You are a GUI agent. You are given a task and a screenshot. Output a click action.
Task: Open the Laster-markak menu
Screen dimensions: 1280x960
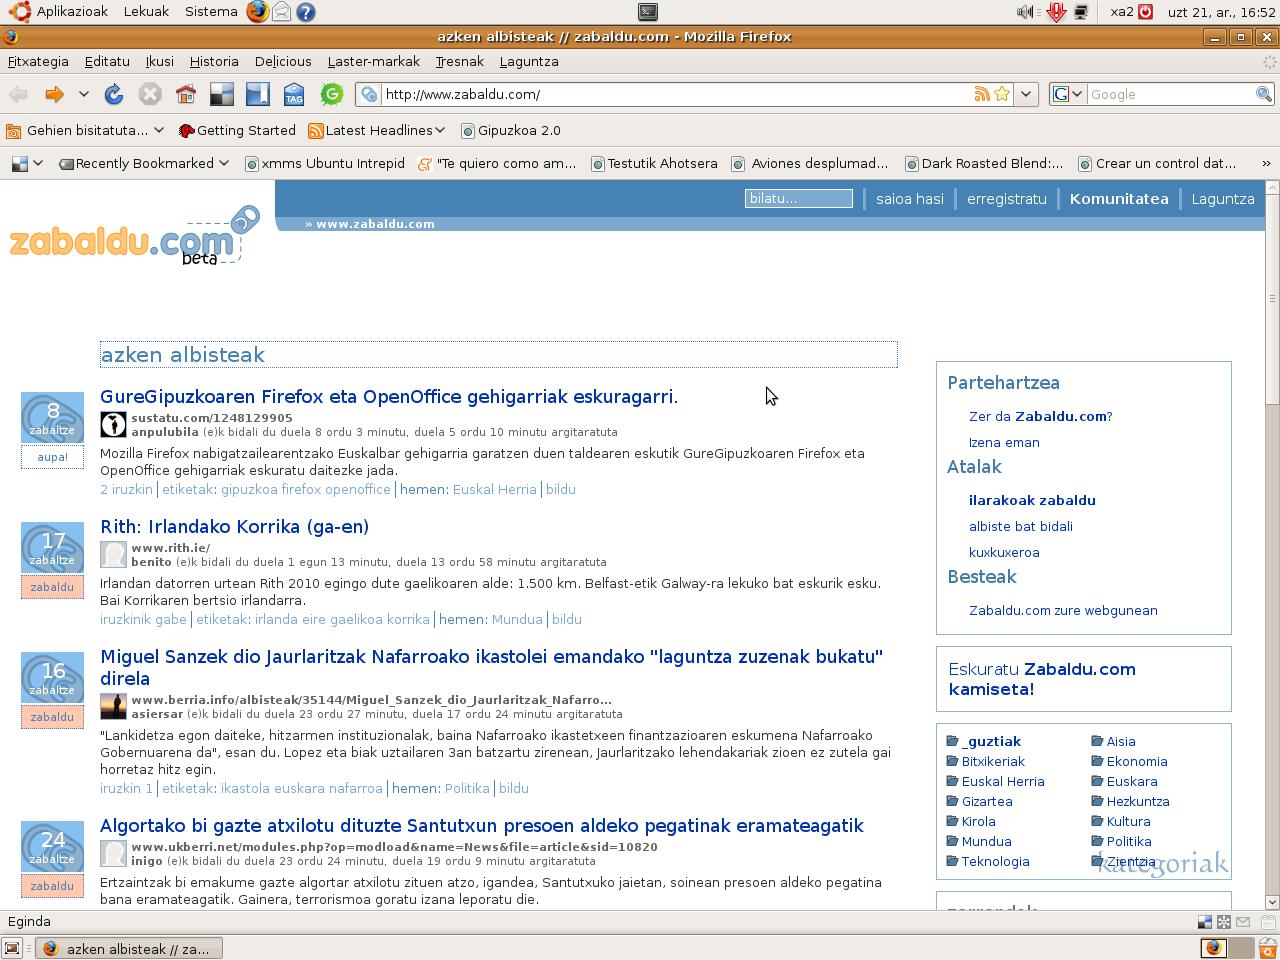coord(373,61)
